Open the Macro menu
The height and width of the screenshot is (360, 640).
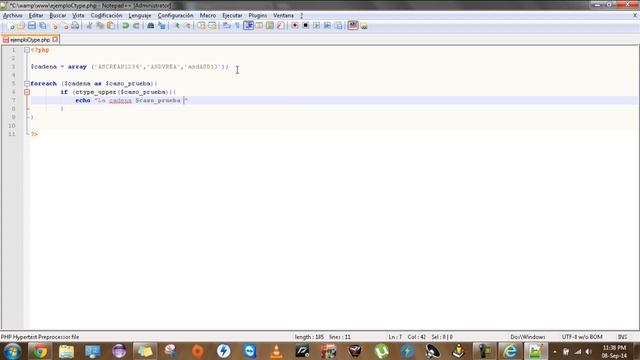click(208, 16)
